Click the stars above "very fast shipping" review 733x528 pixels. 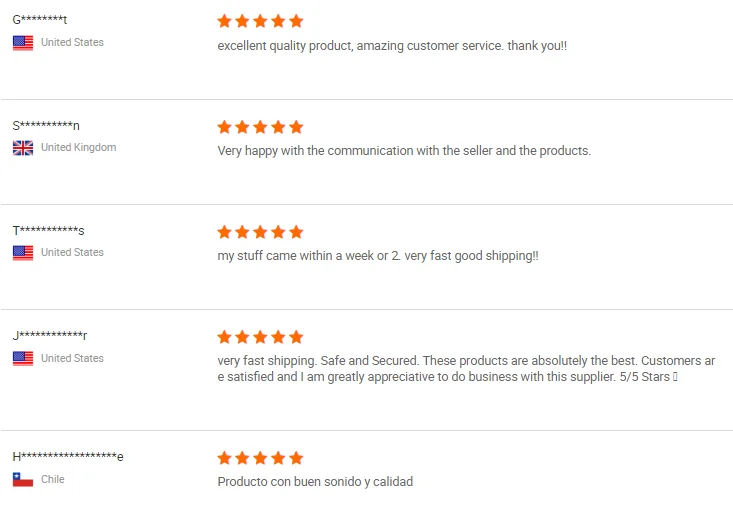[260, 337]
